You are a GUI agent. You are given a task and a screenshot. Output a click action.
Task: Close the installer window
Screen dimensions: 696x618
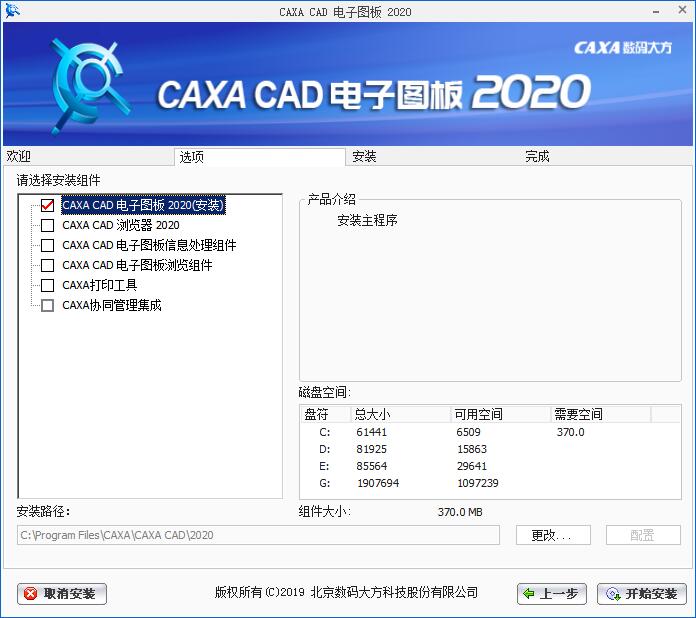pos(682,10)
